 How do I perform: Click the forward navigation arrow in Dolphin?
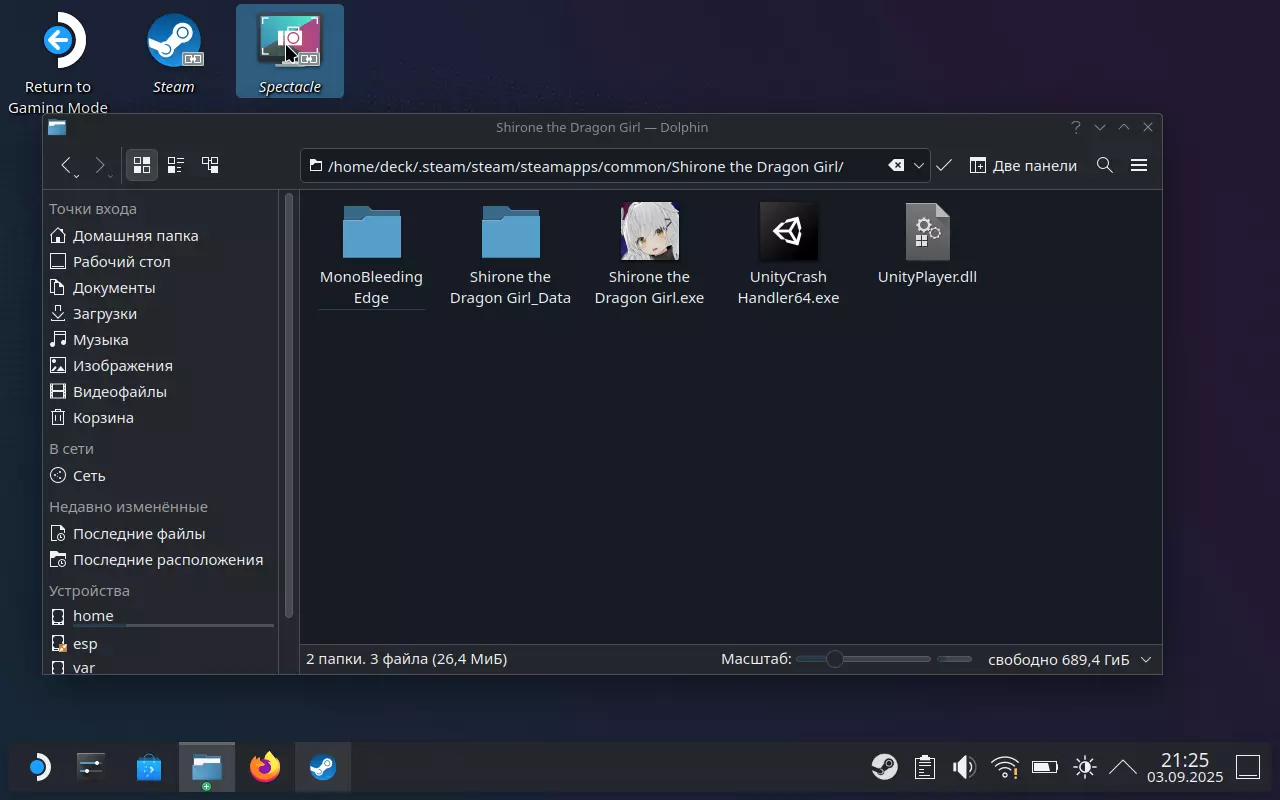click(100, 165)
